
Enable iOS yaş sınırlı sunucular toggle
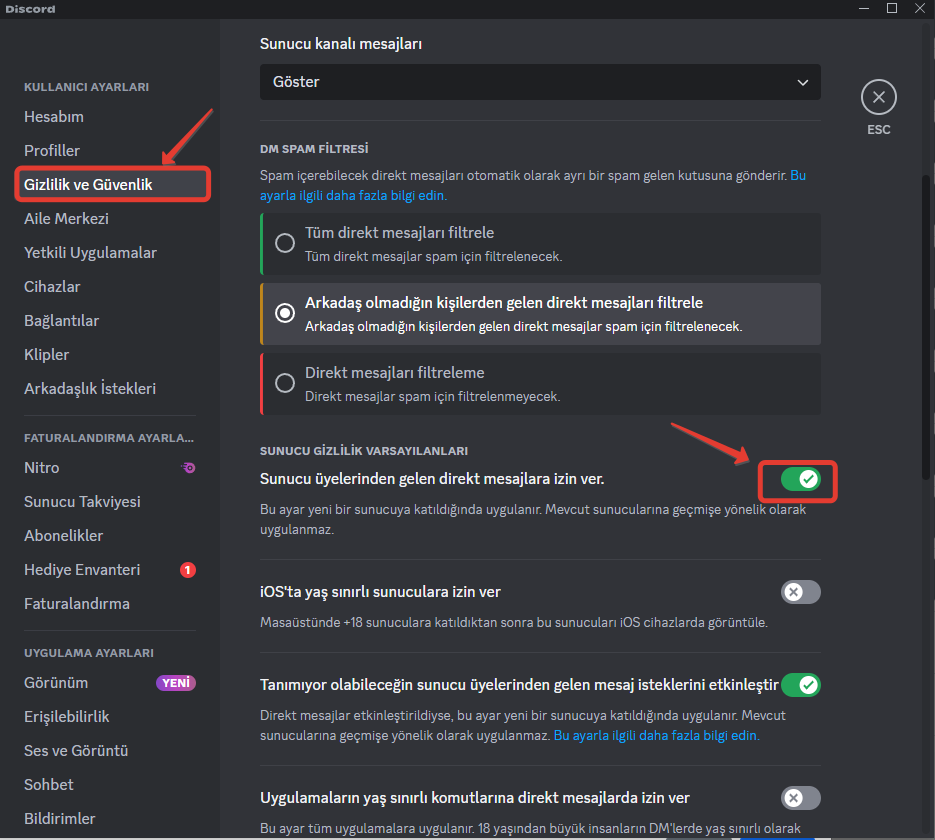coord(800,592)
